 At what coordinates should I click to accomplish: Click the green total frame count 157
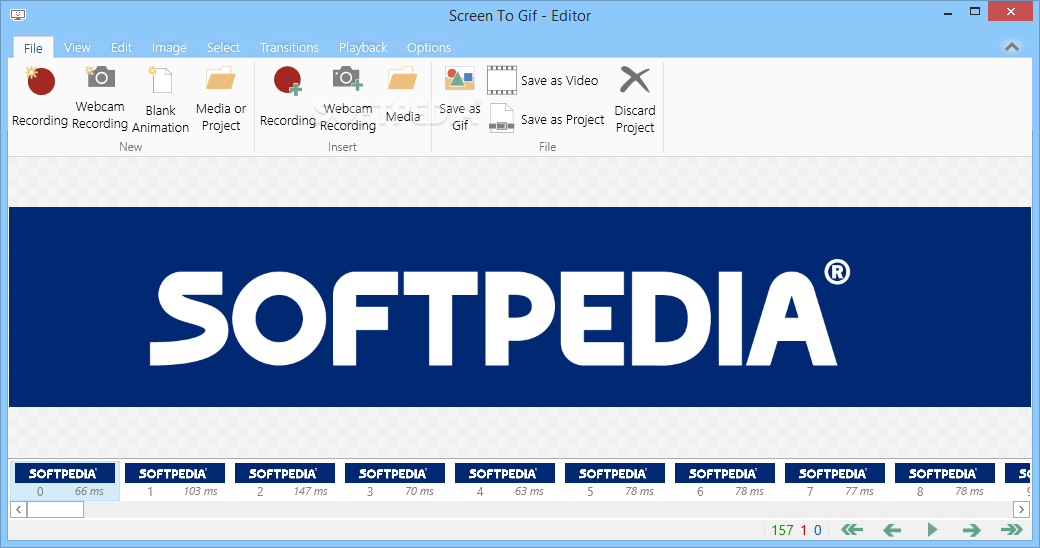(x=783, y=530)
